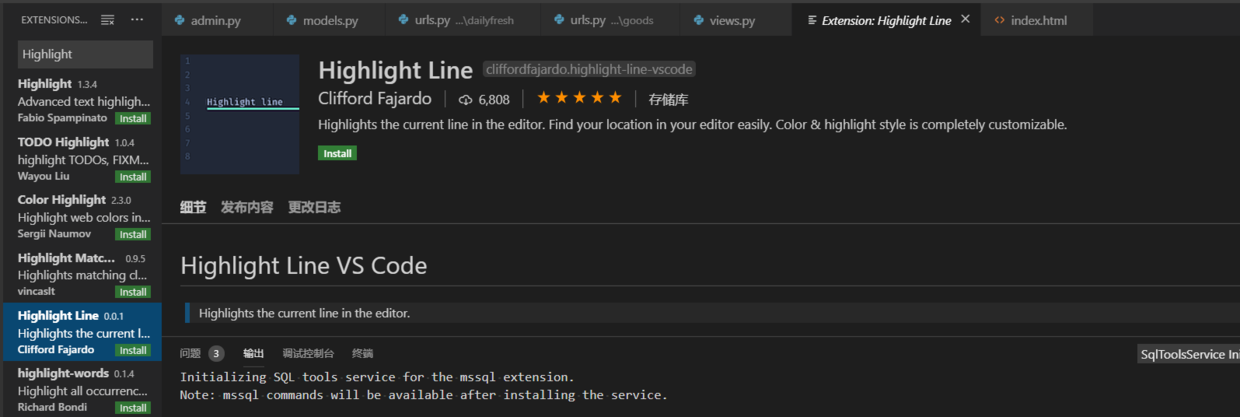Image resolution: width=1240 pixels, height=417 pixels.
Task: Switch to the 终端 terminal panel tab
Action: [x=362, y=353]
